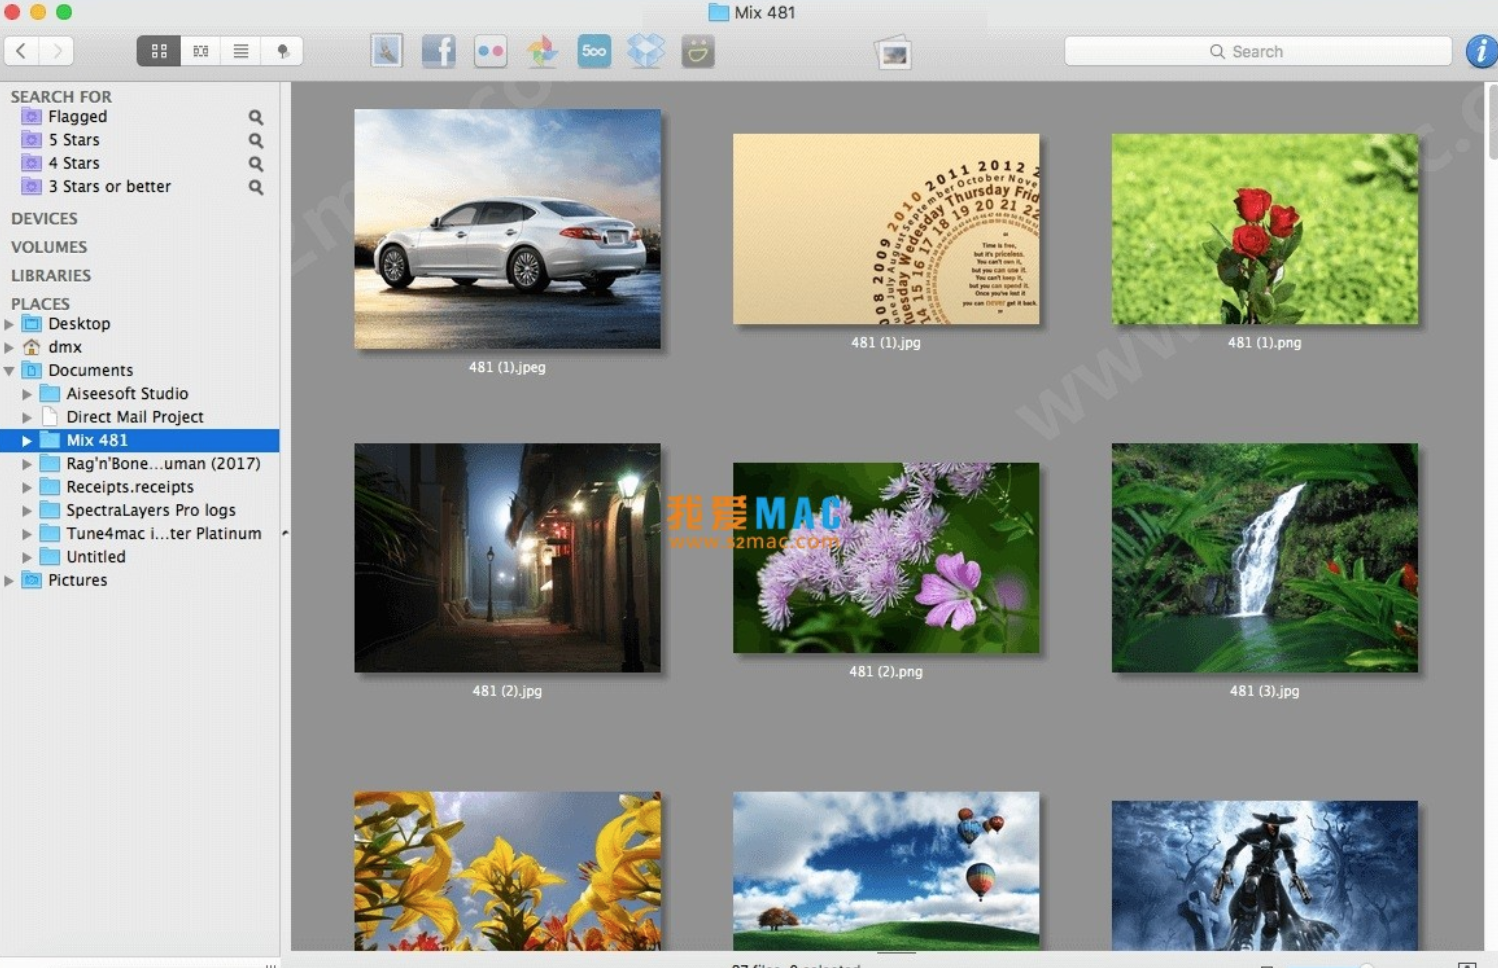Go back with the left arrow button
The width and height of the screenshot is (1498, 968).
21,51
